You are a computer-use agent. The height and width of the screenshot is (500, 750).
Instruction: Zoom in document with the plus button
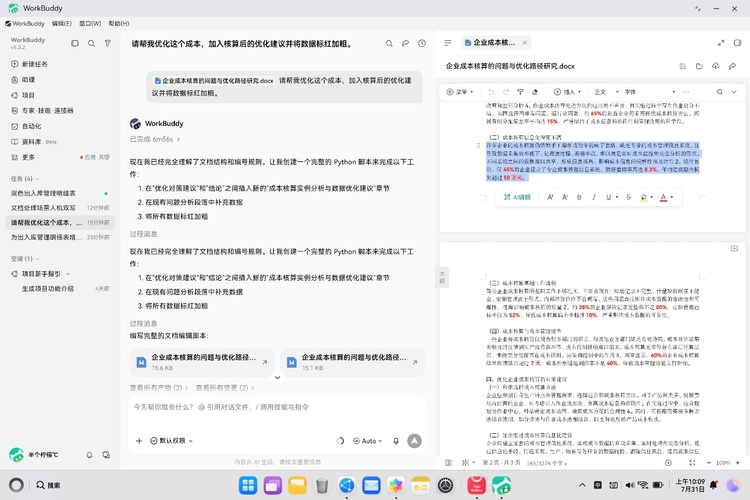[x=738, y=463]
